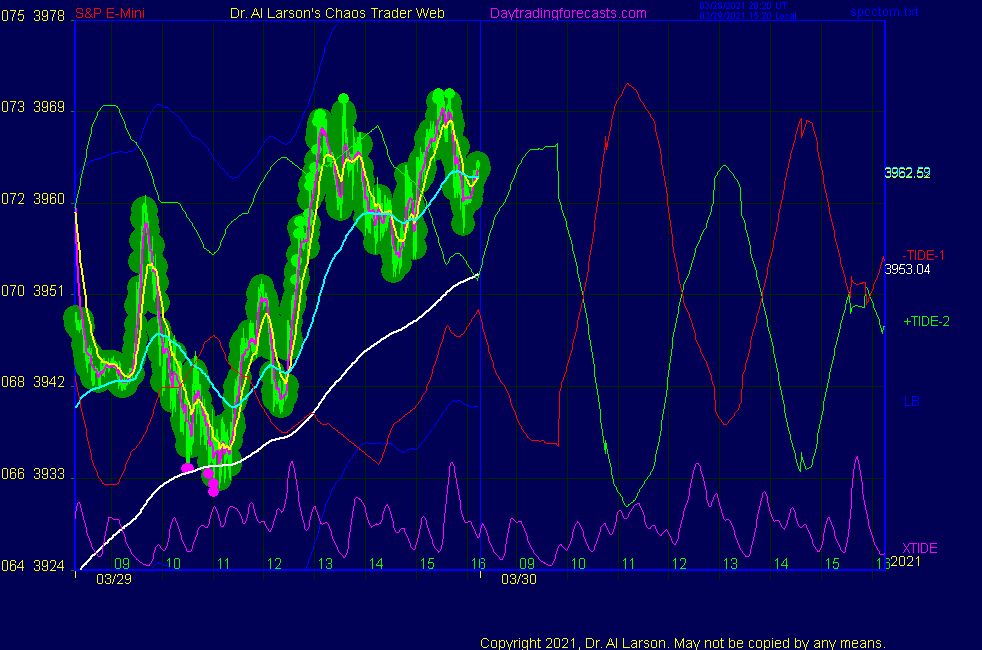Click the blue "LB" legend label

click(x=911, y=401)
